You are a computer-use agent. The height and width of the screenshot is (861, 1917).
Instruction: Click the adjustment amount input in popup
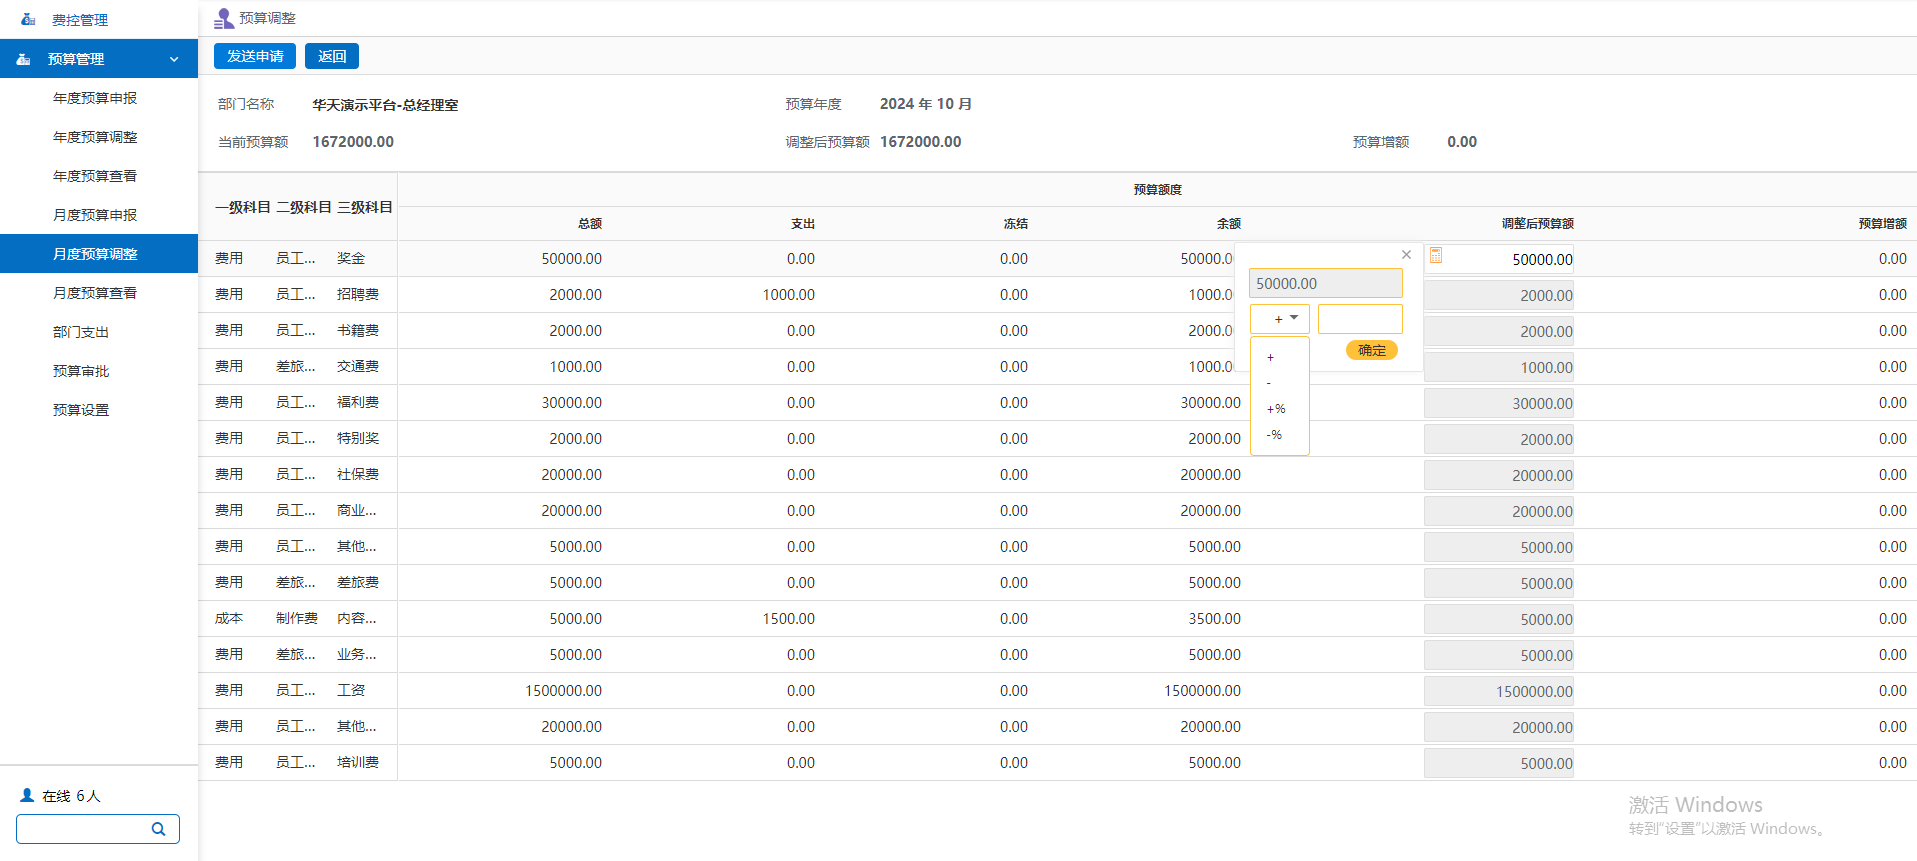tap(1360, 319)
